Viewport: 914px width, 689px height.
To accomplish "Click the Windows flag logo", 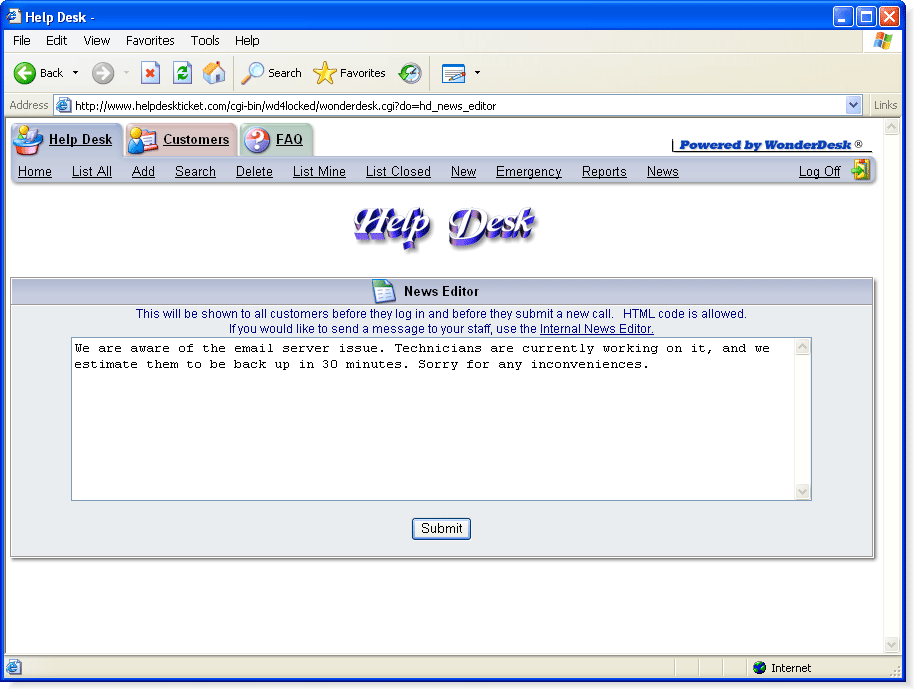I will click(x=883, y=41).
